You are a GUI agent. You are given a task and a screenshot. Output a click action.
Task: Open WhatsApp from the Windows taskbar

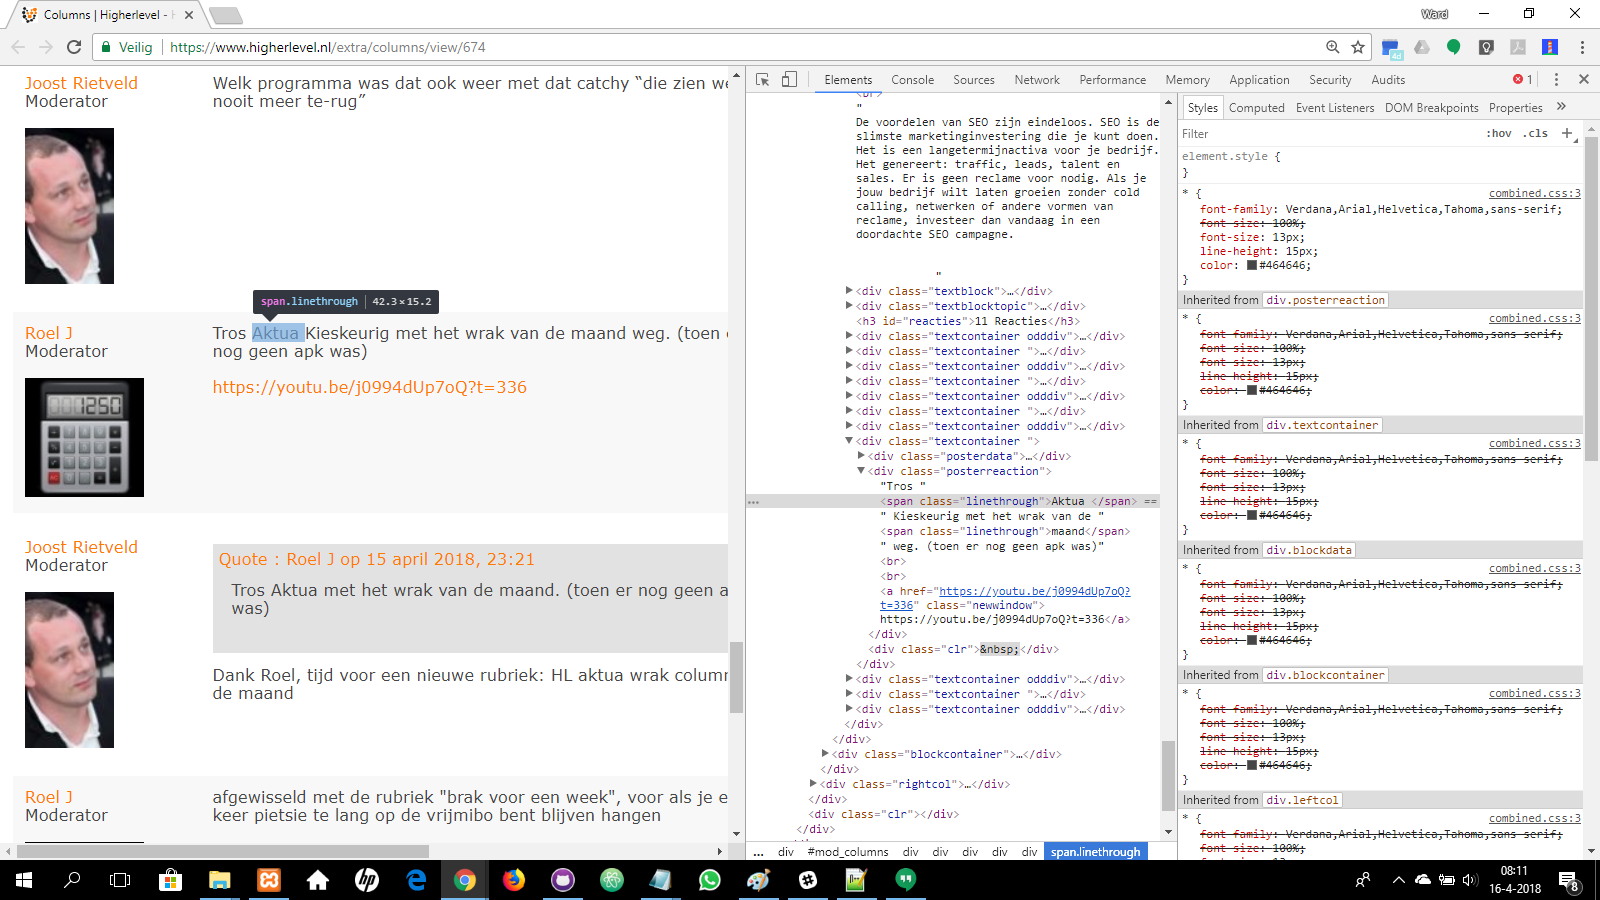tap(710, 880)
